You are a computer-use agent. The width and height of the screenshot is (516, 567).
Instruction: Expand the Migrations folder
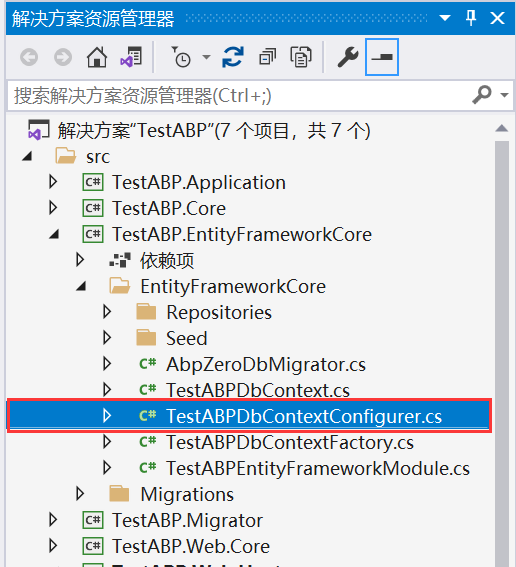(80, 494)
